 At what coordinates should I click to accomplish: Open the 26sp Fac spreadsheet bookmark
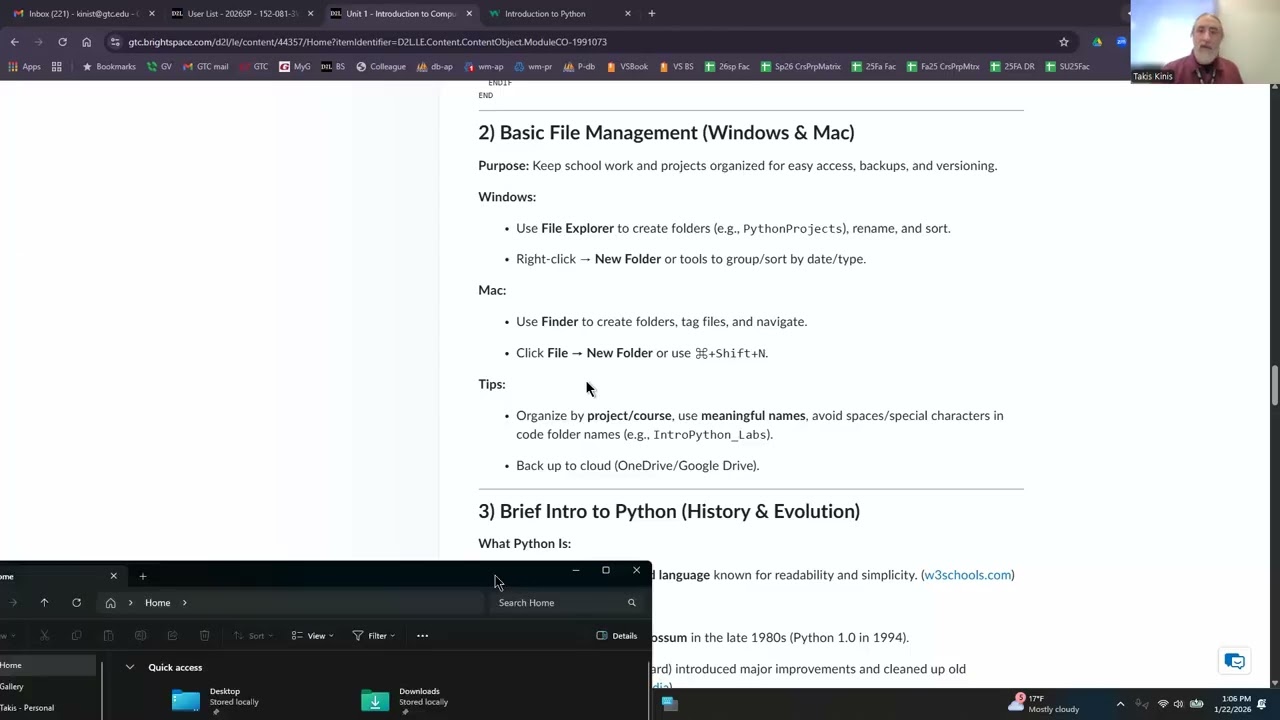(x=727, y=67)
